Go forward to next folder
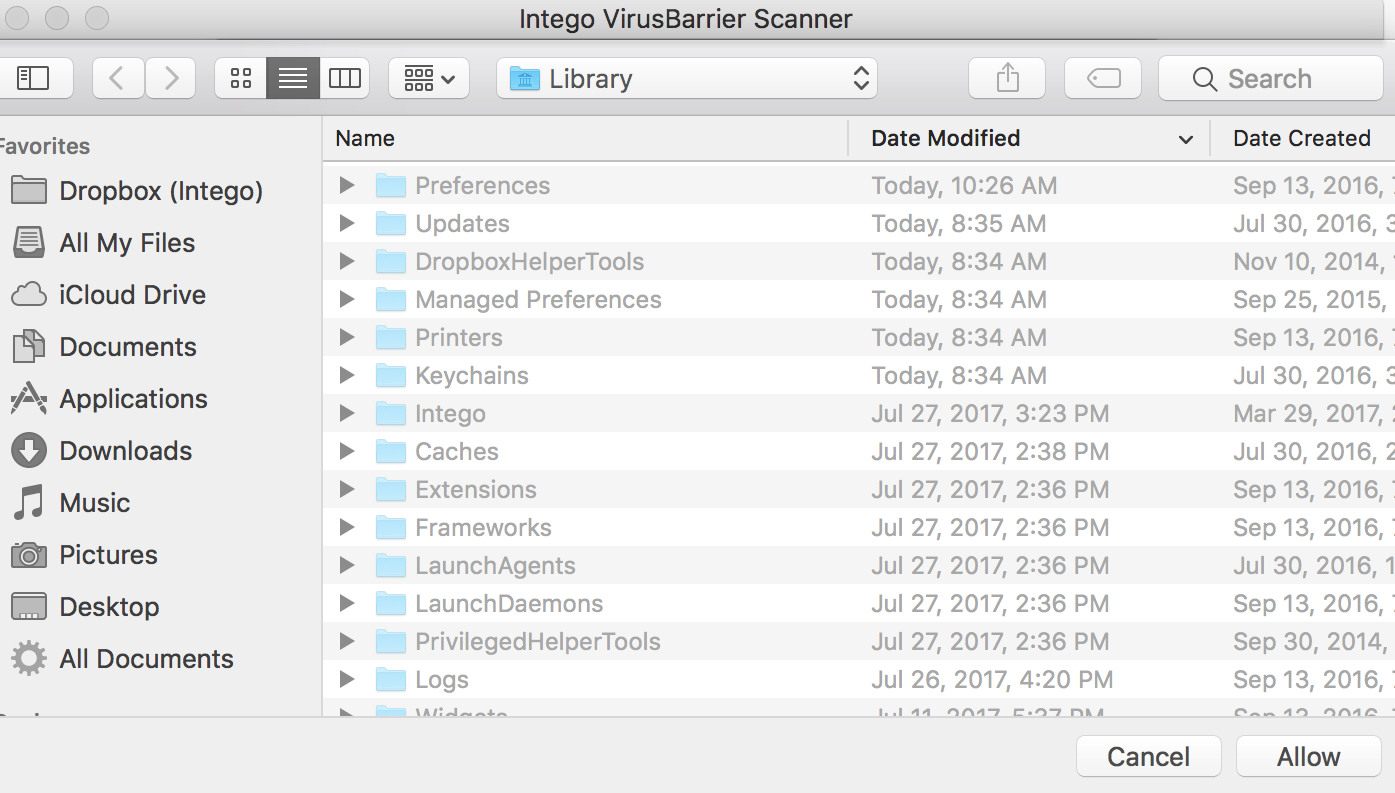This screenshot has height=793, width=1395. (172, 78)
